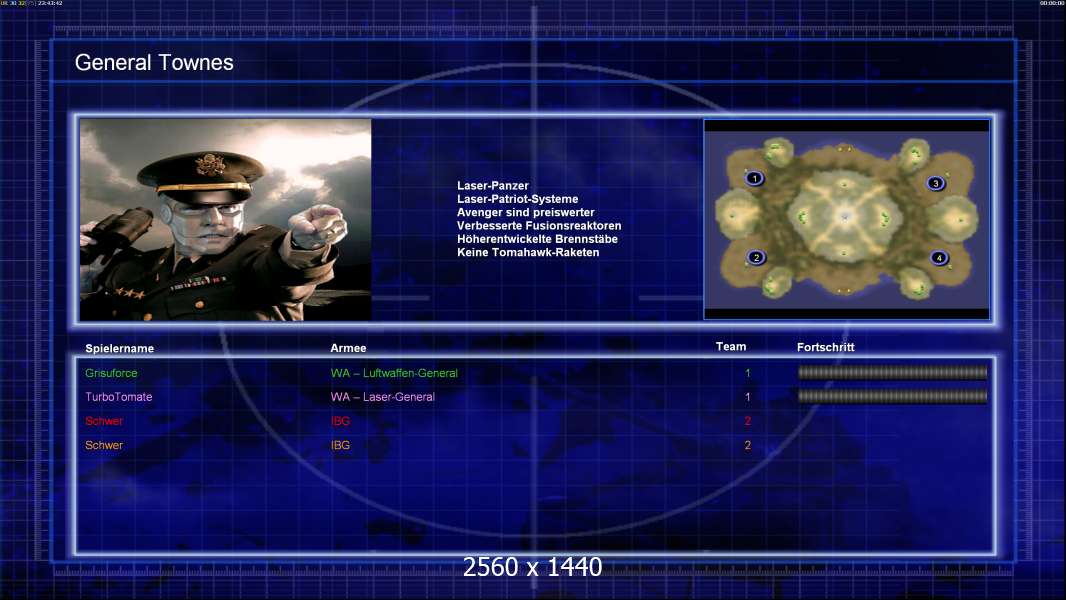Click start position marker 2 on map

(755, 258)
